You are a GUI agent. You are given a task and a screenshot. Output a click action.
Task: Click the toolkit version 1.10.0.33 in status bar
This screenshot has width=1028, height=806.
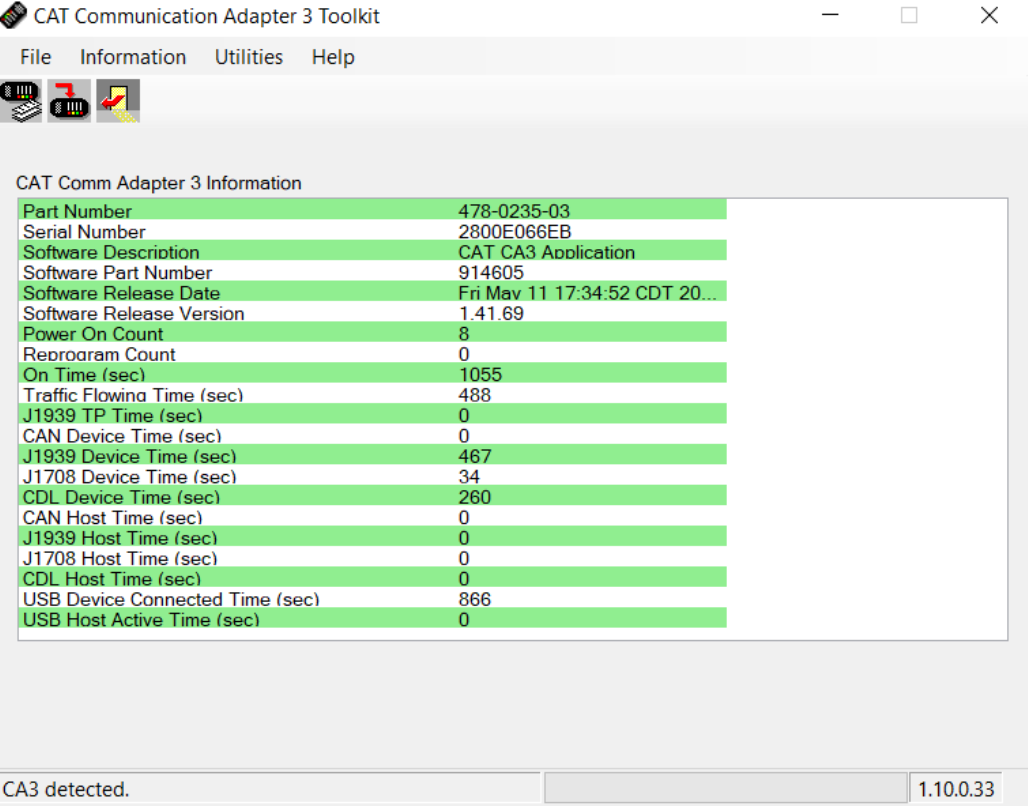click(x=956, y=789)
